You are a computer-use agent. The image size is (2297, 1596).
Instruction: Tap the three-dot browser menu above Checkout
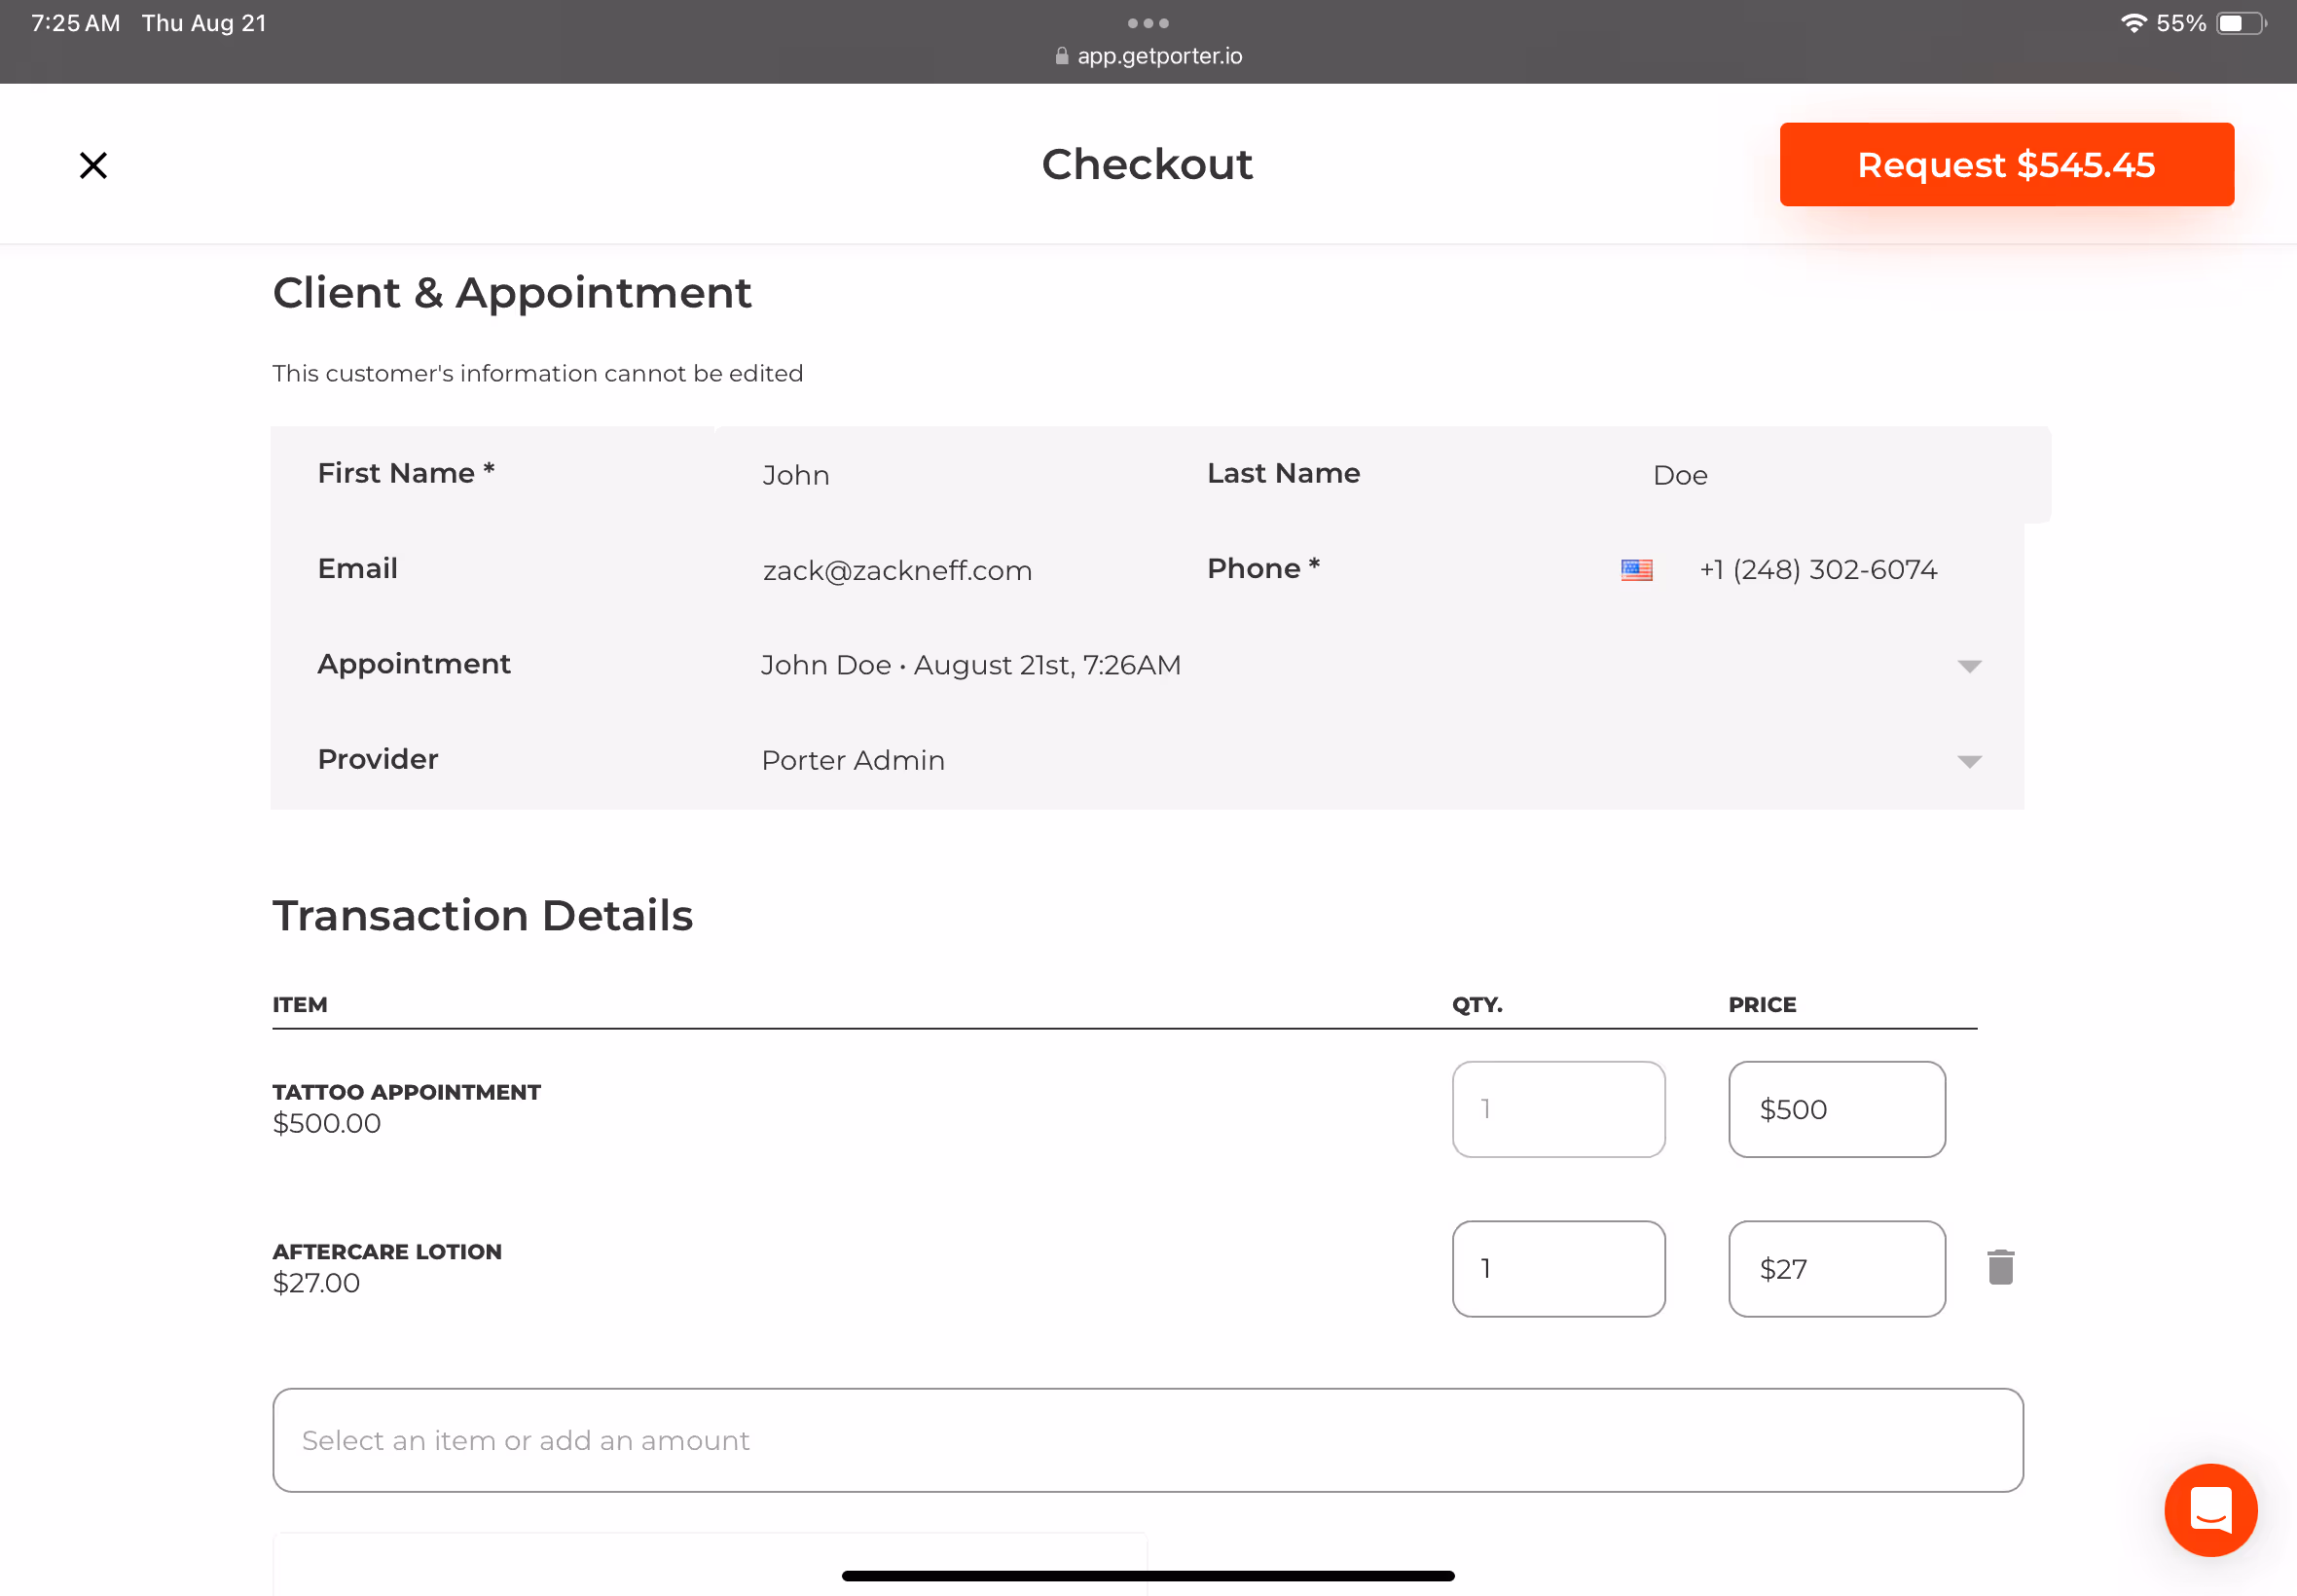pyautogui.click(x=1147, y=23)
